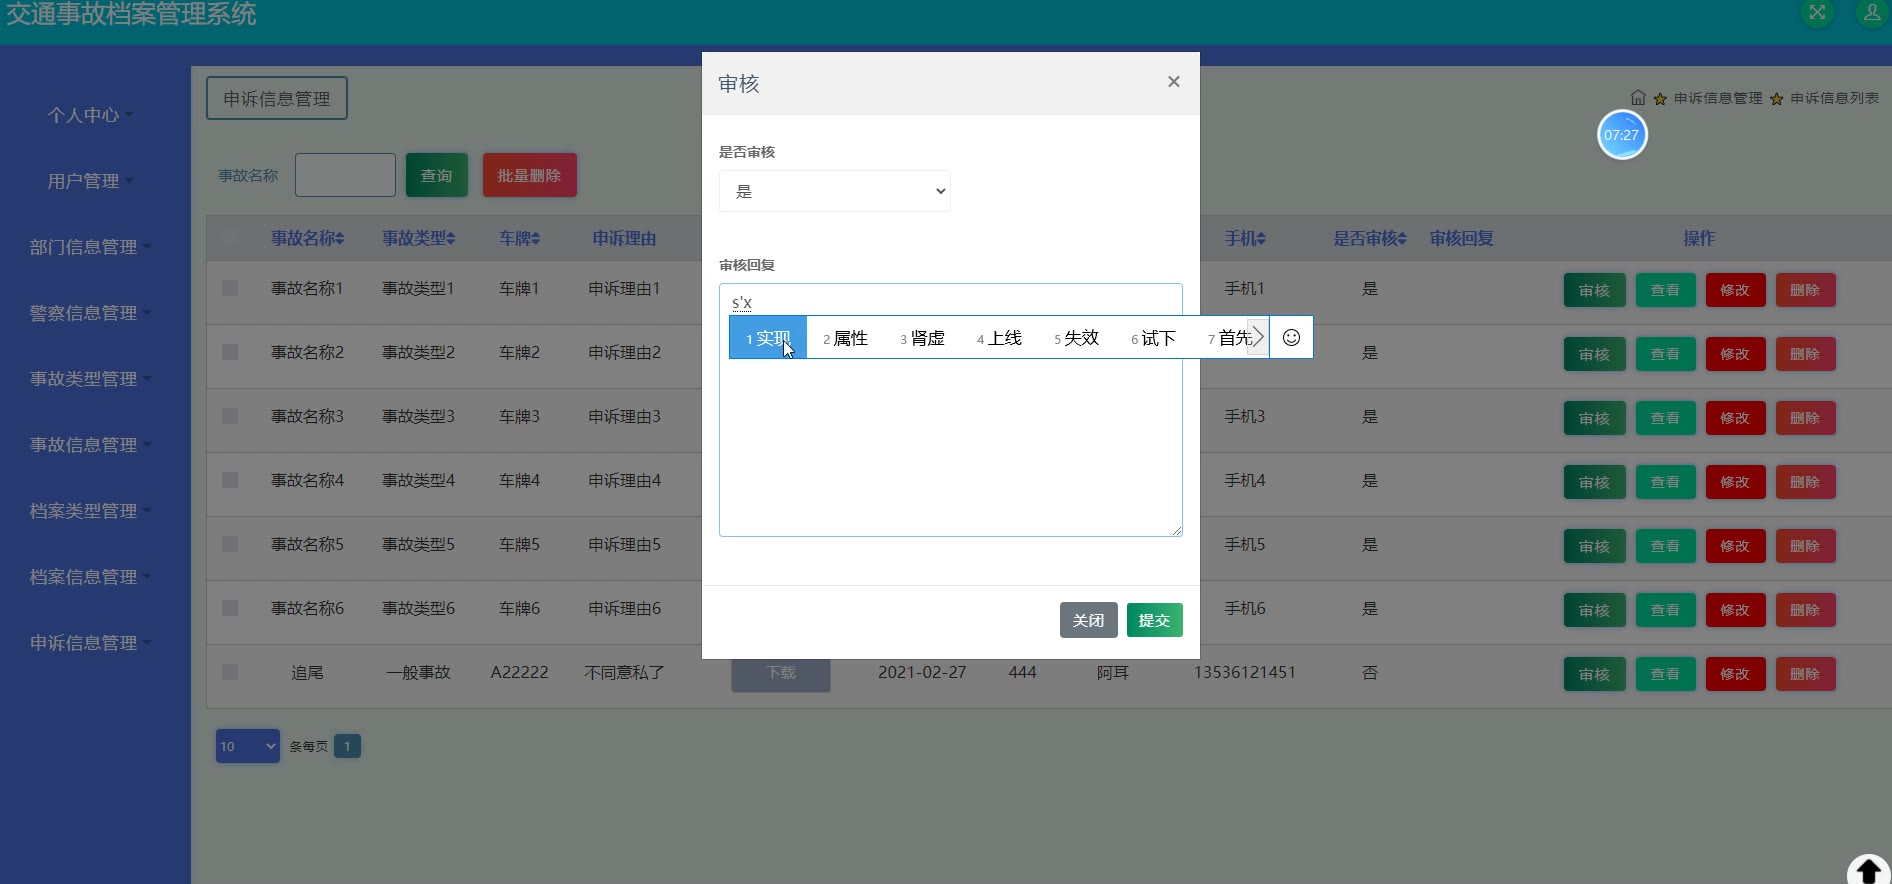The width and height of the screenshot is (1892, 884).
Task: Click 查看 button in 手机4 row
Action: point(1665,482)
